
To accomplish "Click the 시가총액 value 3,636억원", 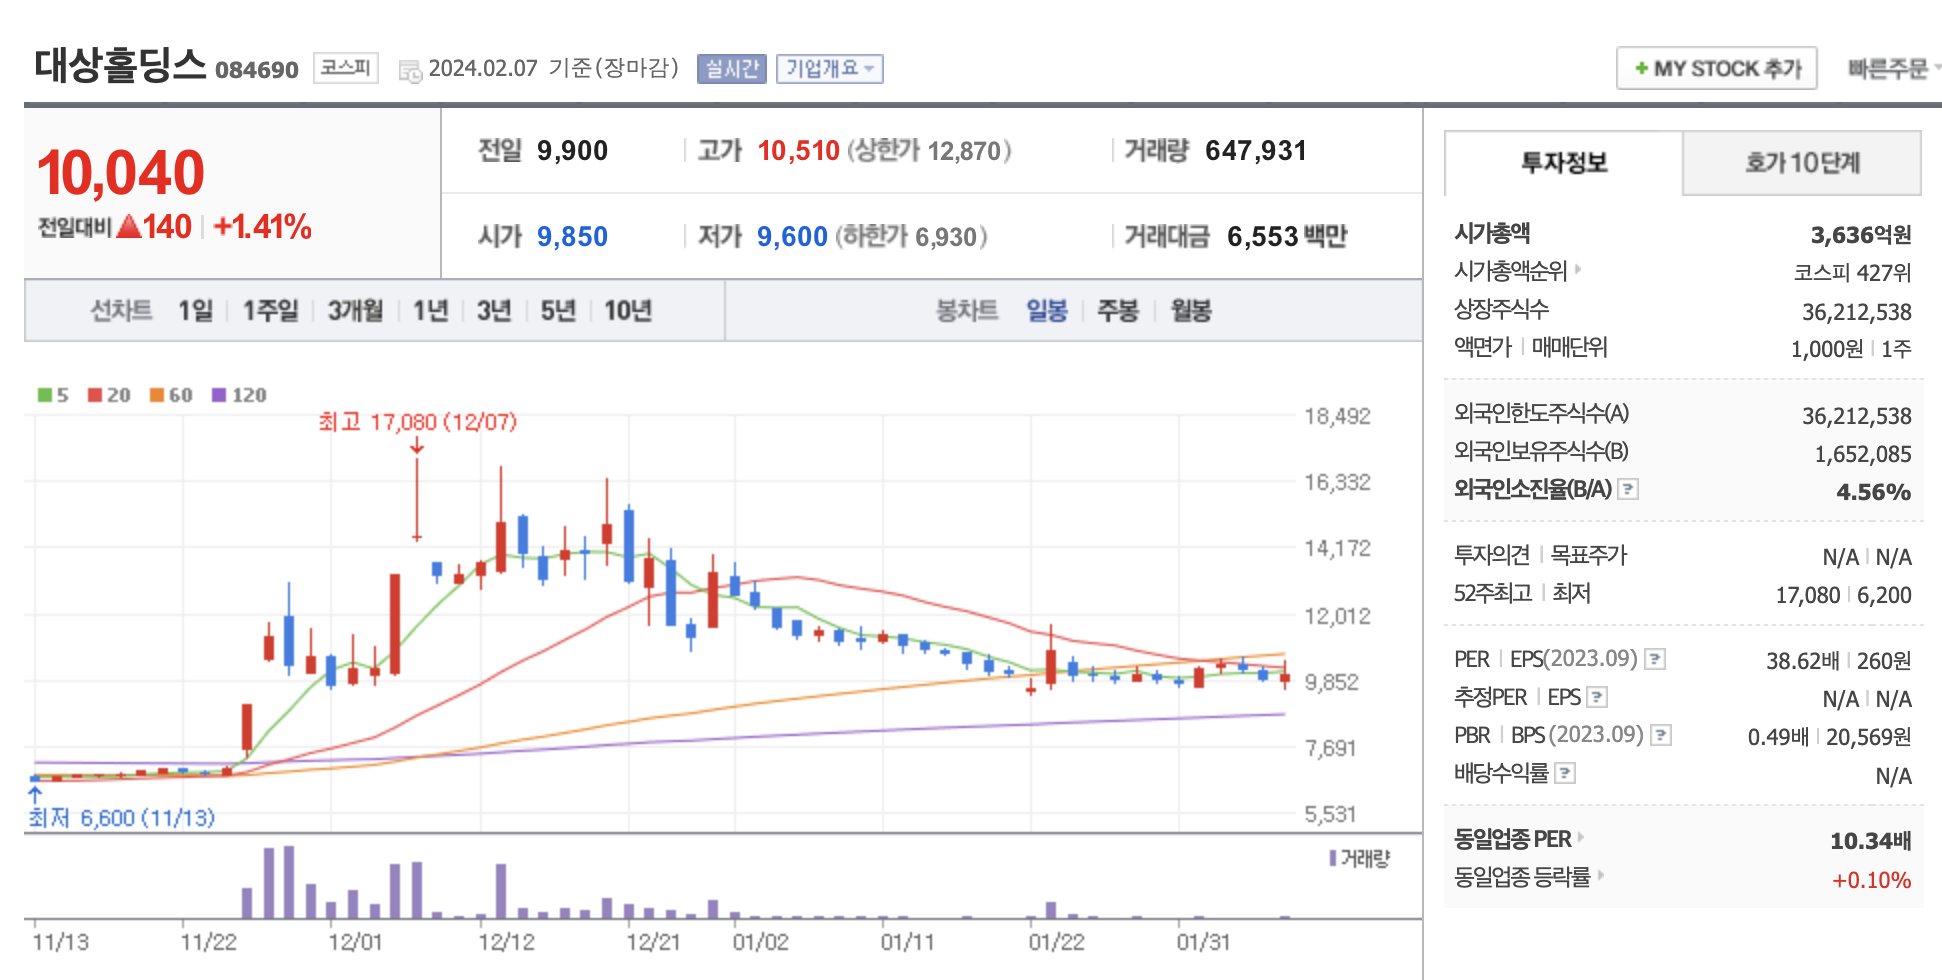I will click(1861, 235).
